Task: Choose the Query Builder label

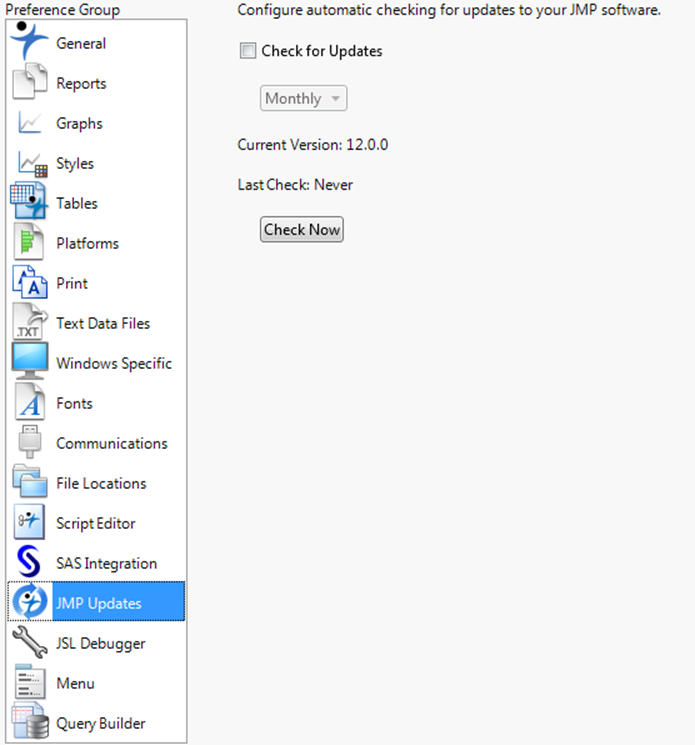Action: (x=101, y=724)
